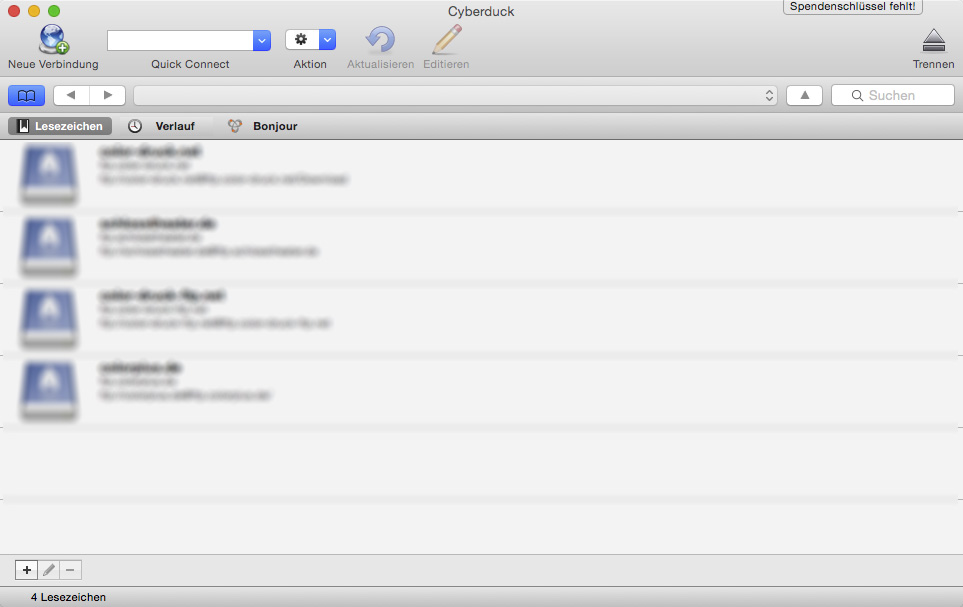The height and width of the screenshot is (607, 963).
Task: Click the Suchen search field
Action: click(892, 95)
